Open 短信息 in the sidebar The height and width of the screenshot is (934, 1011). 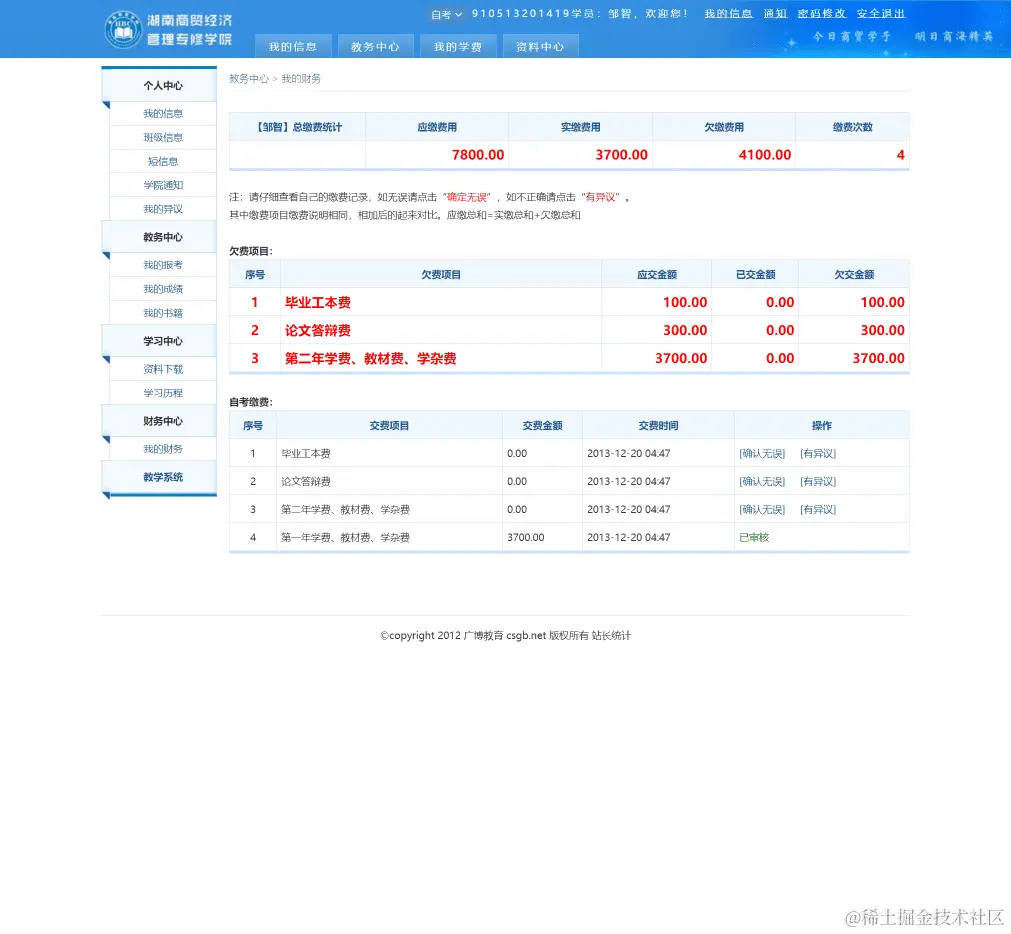[x=163, y=161]
